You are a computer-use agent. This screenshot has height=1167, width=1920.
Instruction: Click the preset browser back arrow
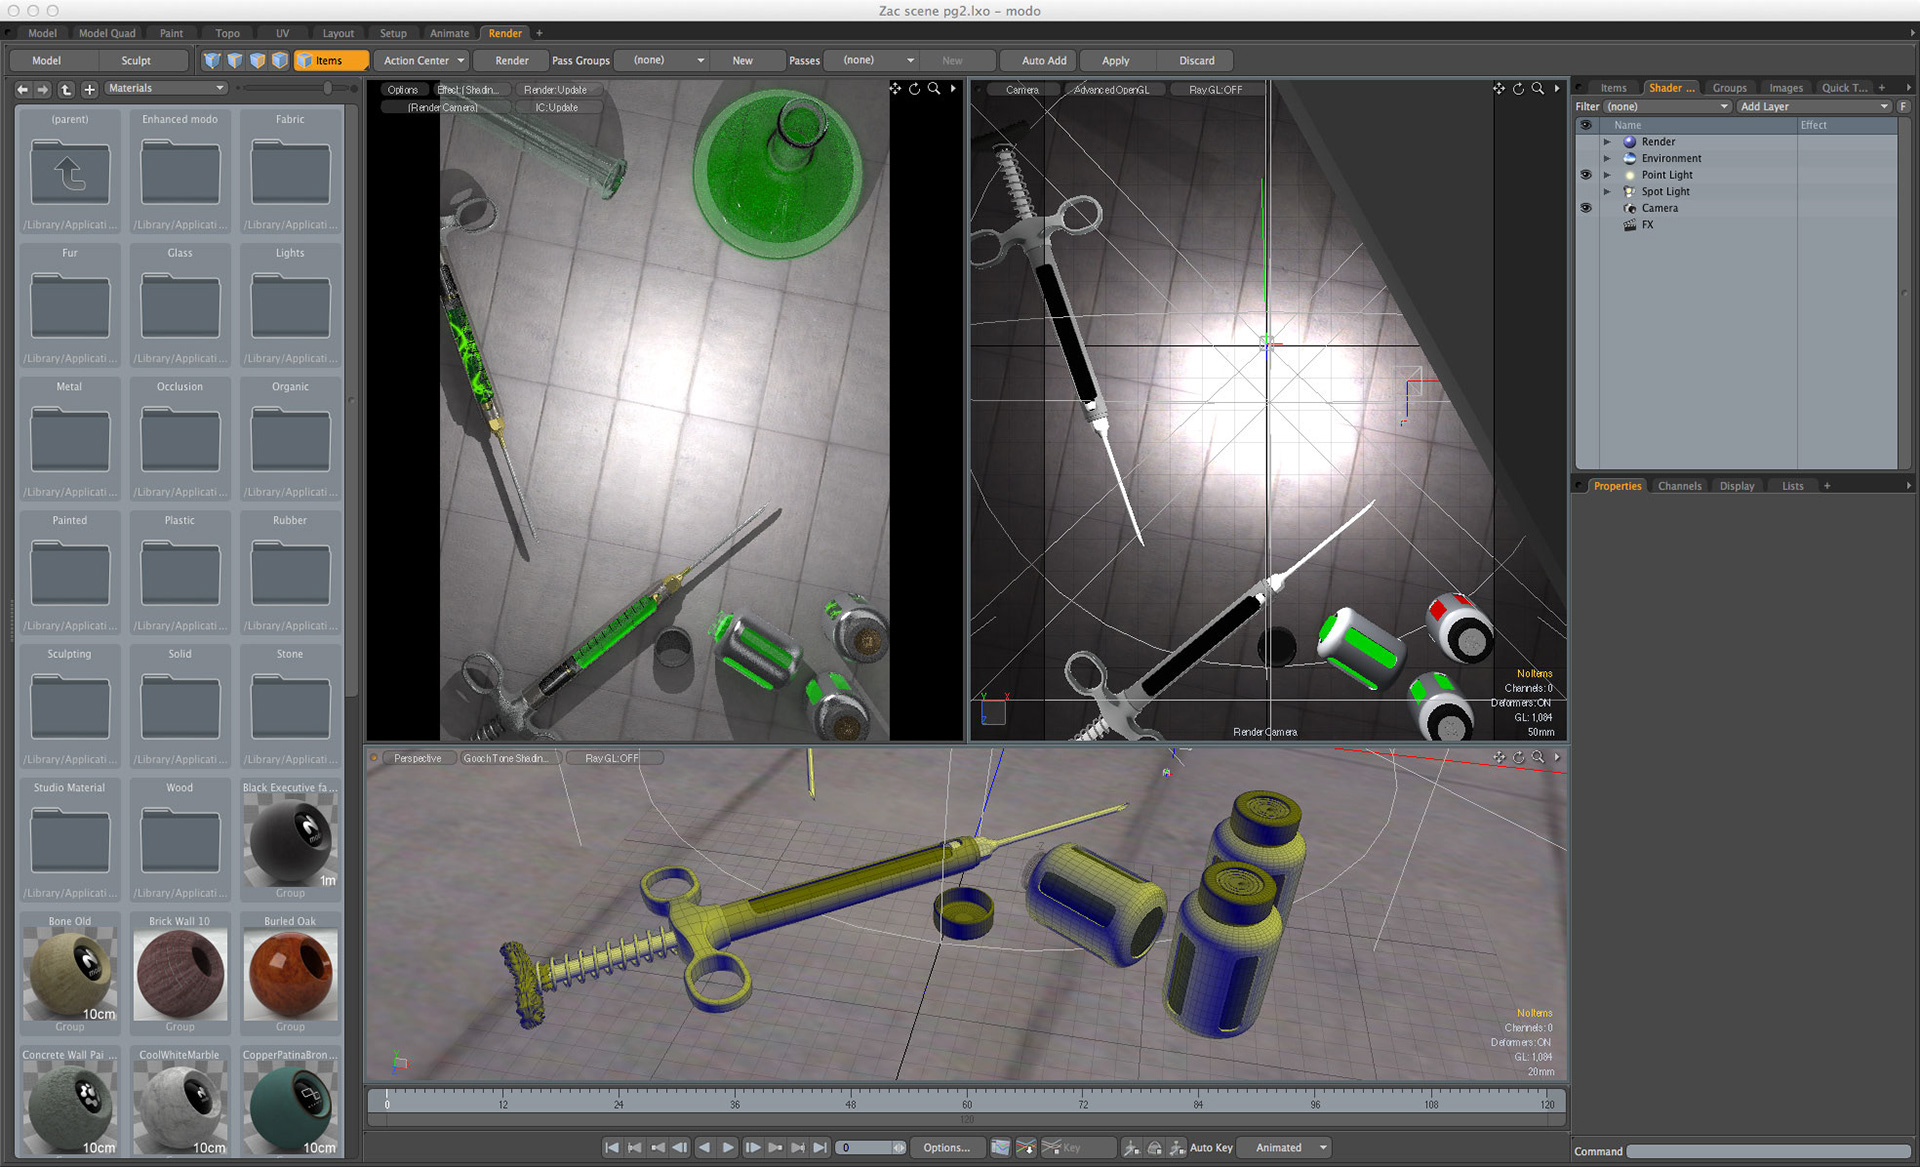[22, 89]
